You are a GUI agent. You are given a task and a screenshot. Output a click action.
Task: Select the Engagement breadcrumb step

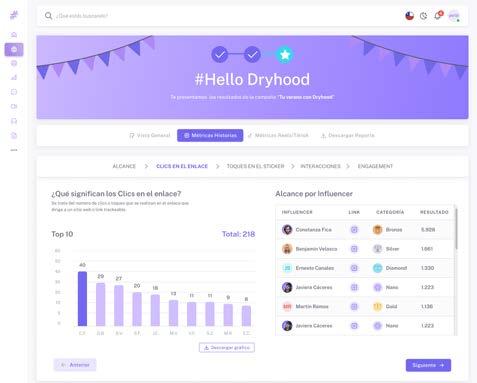[x=375, y=166]
